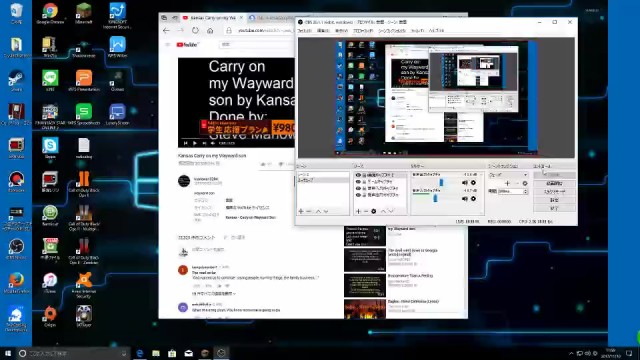Screen dimensions: 640x360
Task: Adjust transition duration spinner arrows
Action: [525, 191]
